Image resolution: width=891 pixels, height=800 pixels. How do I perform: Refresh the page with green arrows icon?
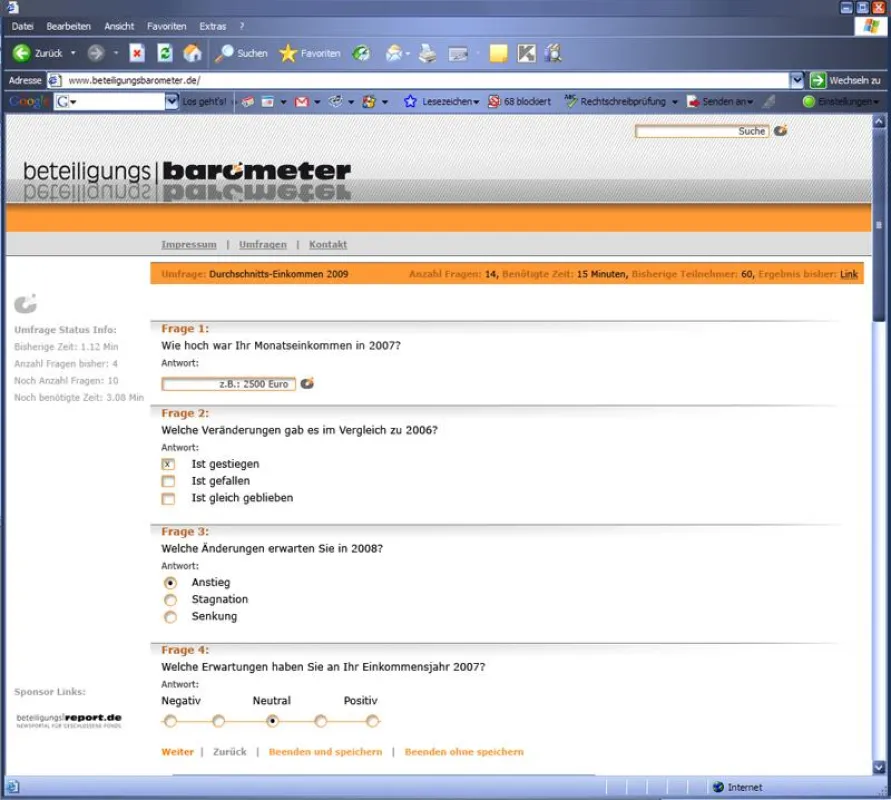pos(165,53)
